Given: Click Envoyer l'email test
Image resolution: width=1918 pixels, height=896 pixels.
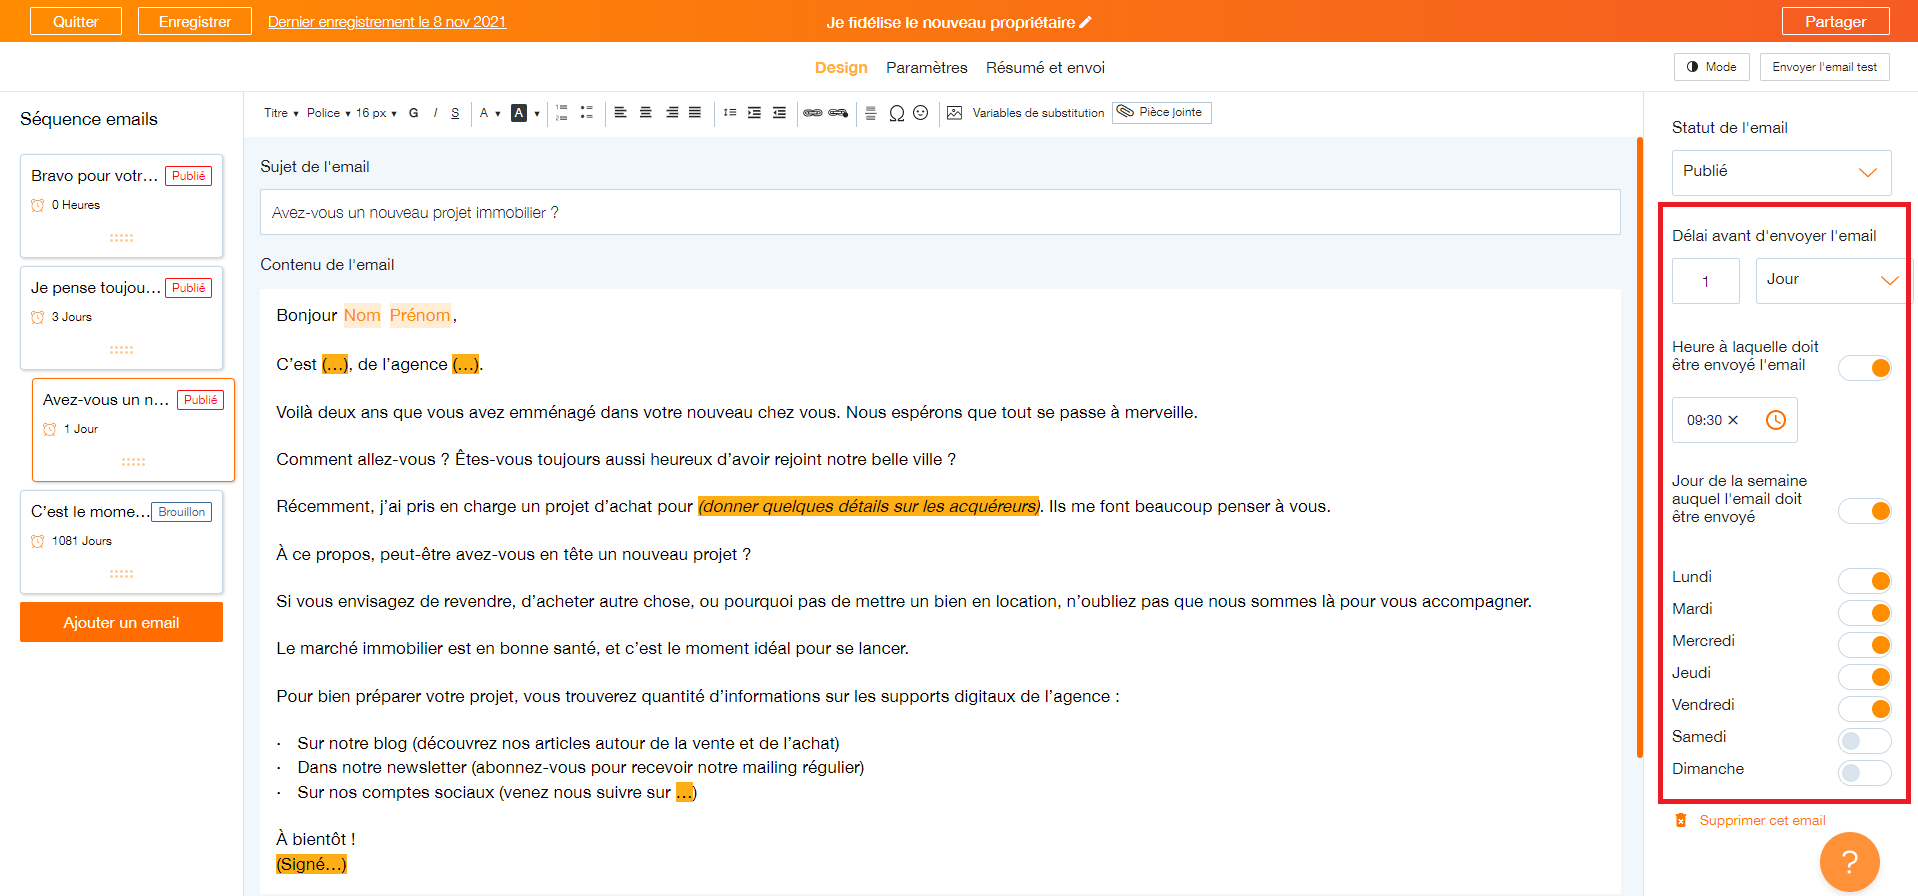Looking at the screenshot, I should (x=1824, y=67).
